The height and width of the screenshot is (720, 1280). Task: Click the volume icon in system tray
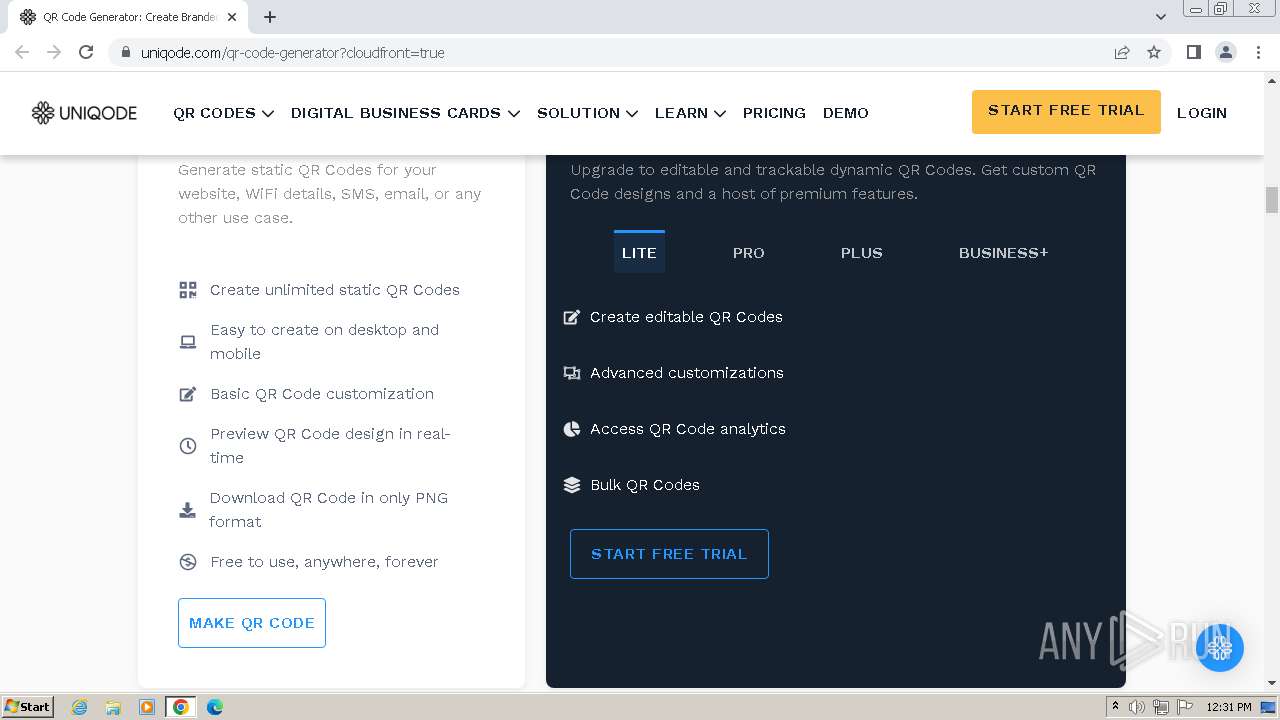pyautogui.click(x=1137, y=707)
